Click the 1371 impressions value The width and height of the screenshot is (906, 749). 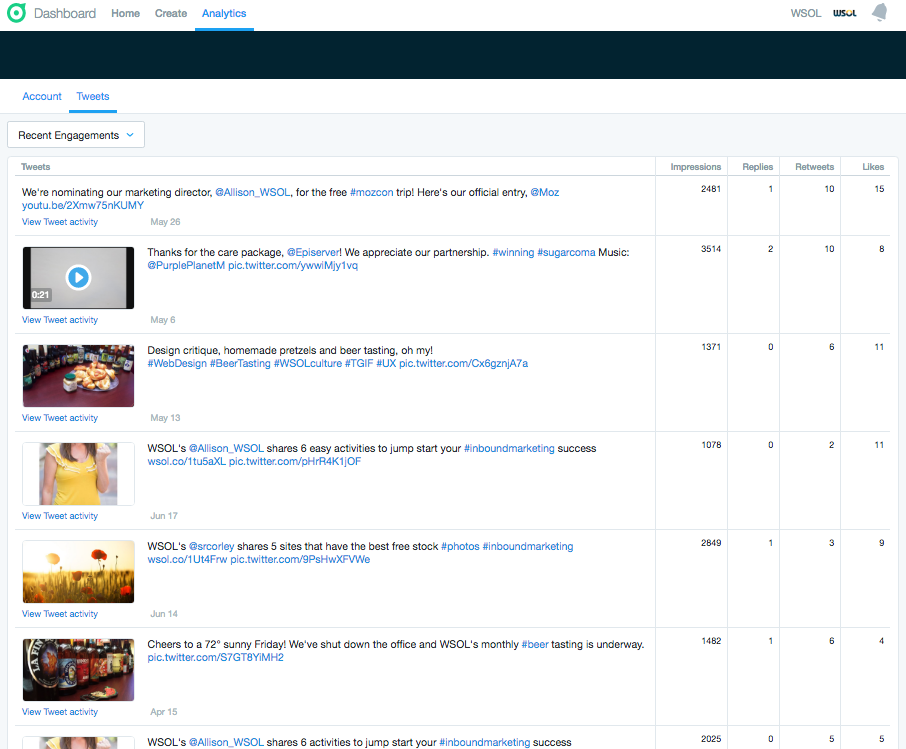[711, 347]
